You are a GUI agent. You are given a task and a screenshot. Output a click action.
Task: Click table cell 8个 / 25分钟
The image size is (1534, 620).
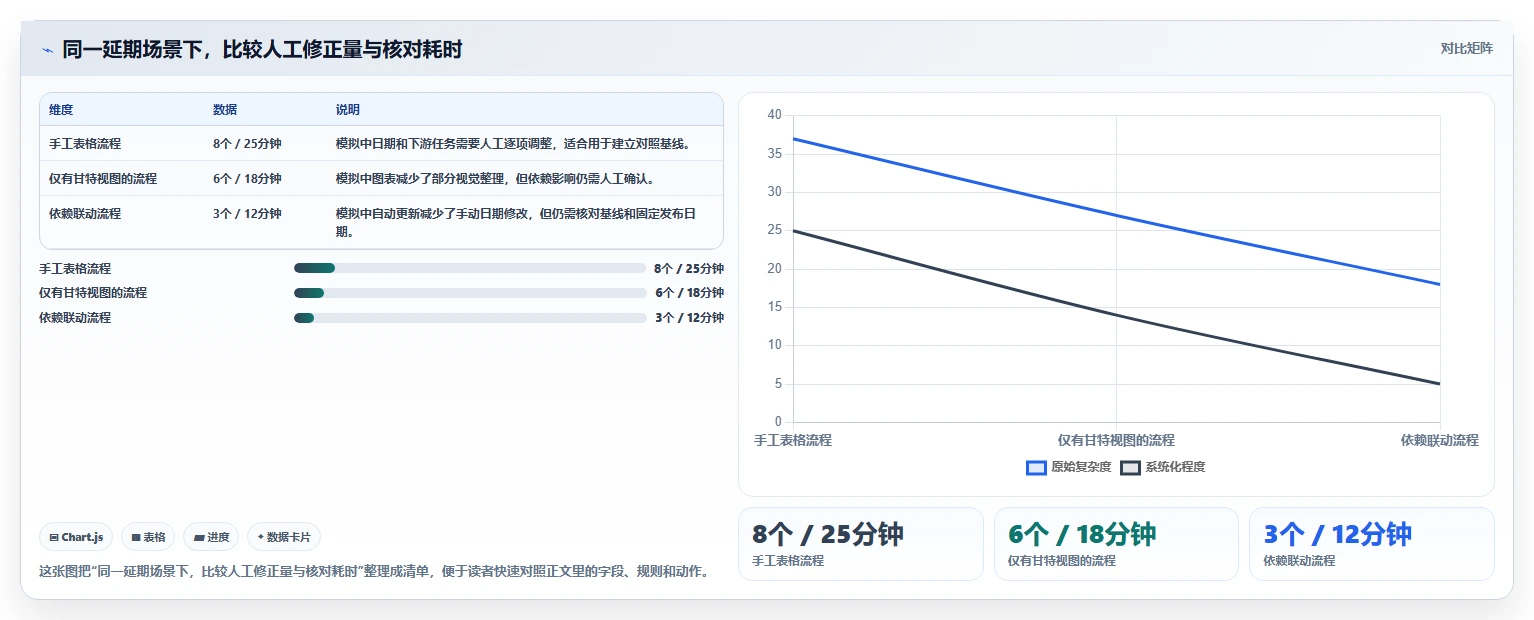pyautogui.click(x=247, y=144)
